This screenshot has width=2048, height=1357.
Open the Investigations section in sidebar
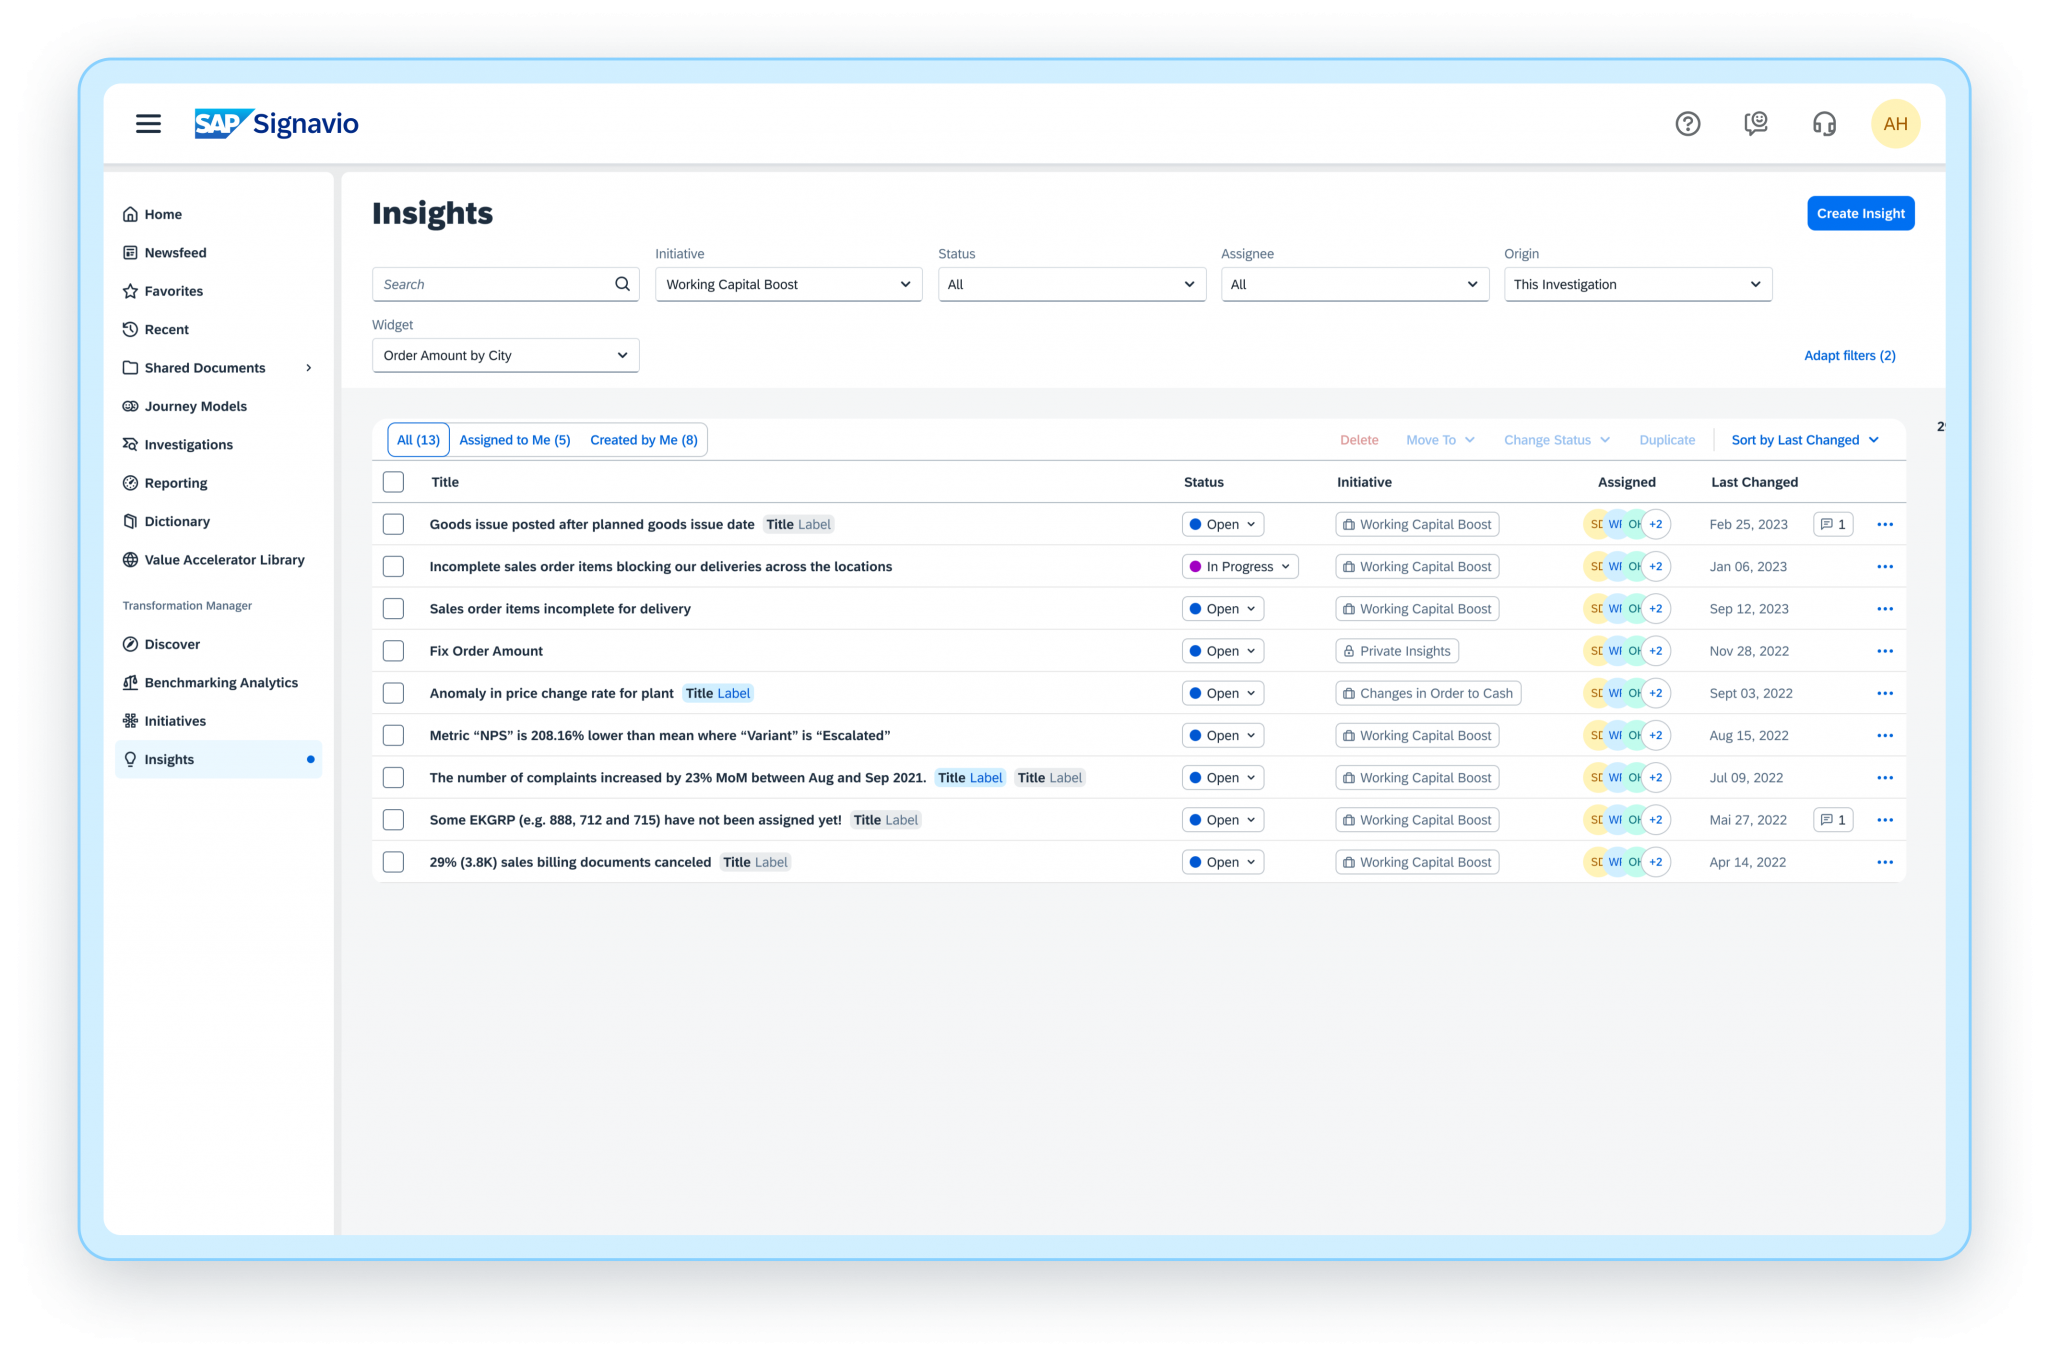(x=188, y=444)
